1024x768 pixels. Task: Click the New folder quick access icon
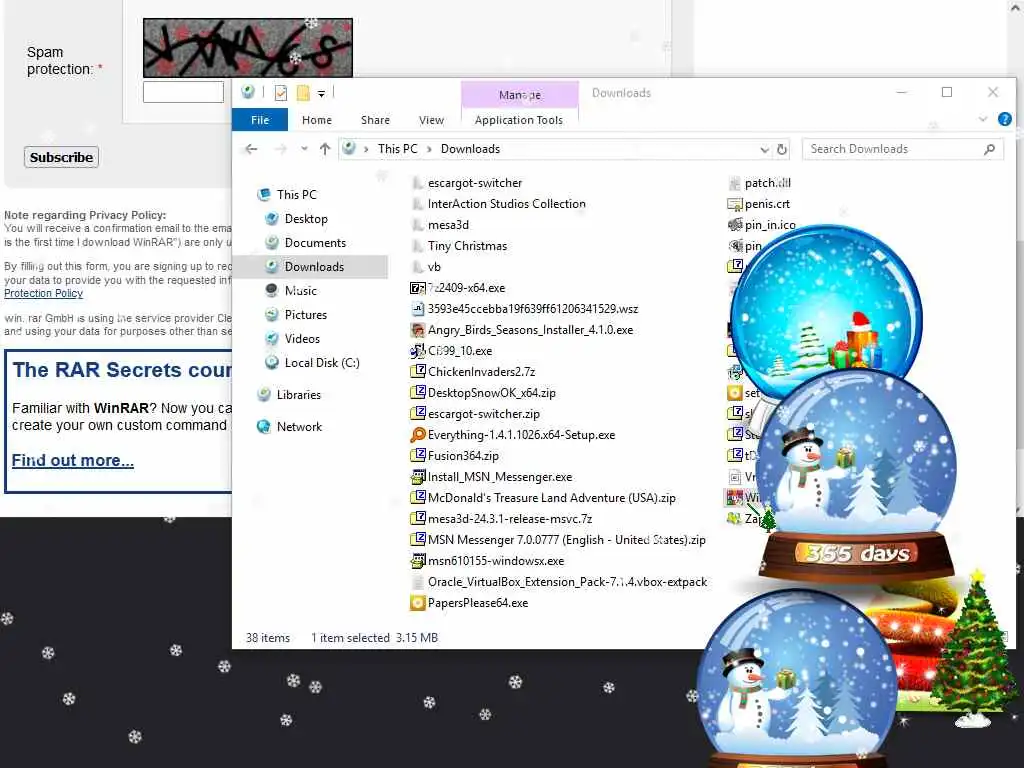pos(303,93)
